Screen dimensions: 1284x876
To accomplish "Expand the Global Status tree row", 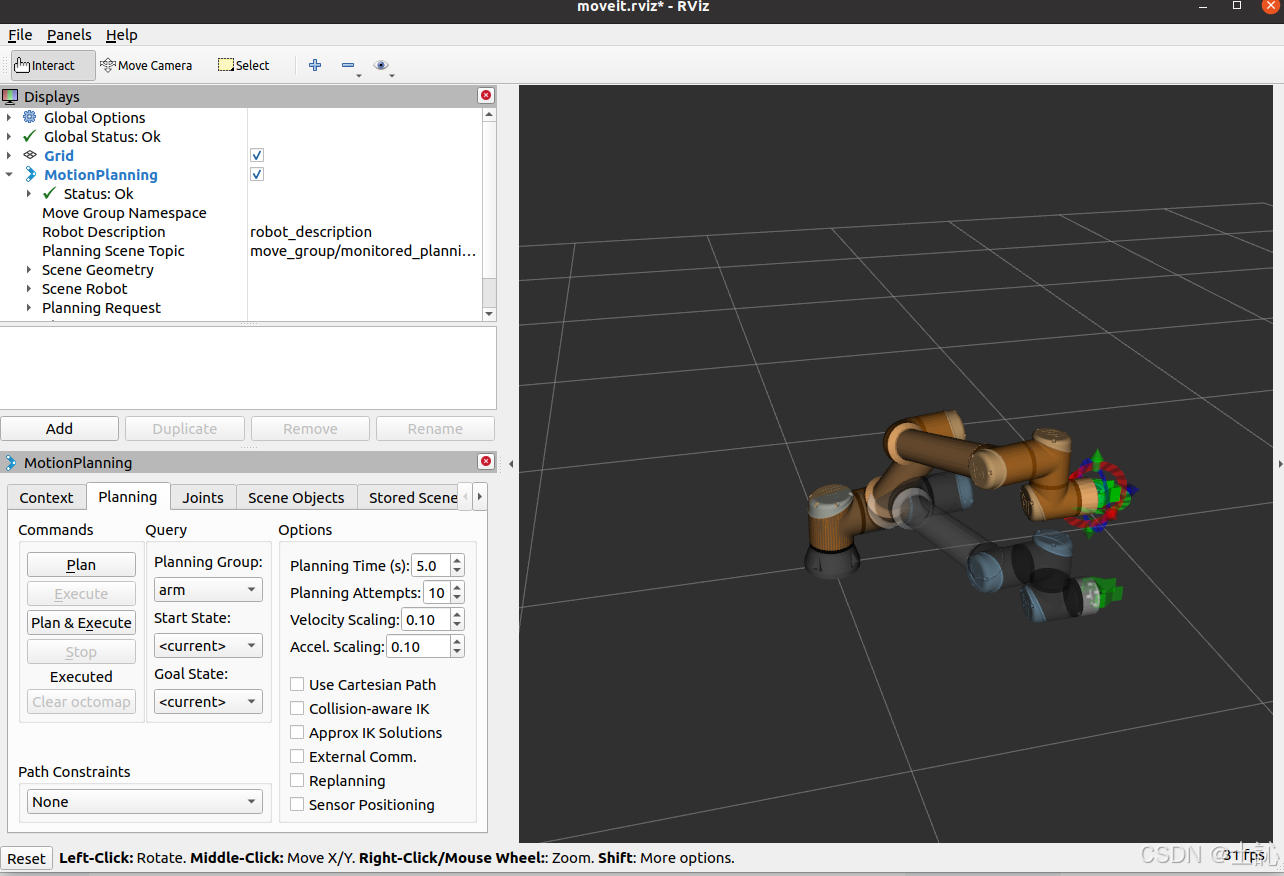I will click(x=9, y=136).
